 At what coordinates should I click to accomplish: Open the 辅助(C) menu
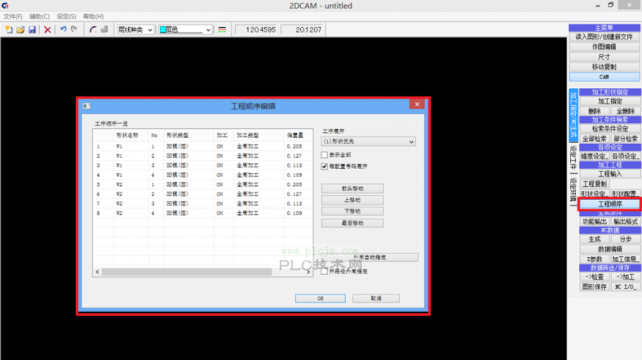(39, 16)
